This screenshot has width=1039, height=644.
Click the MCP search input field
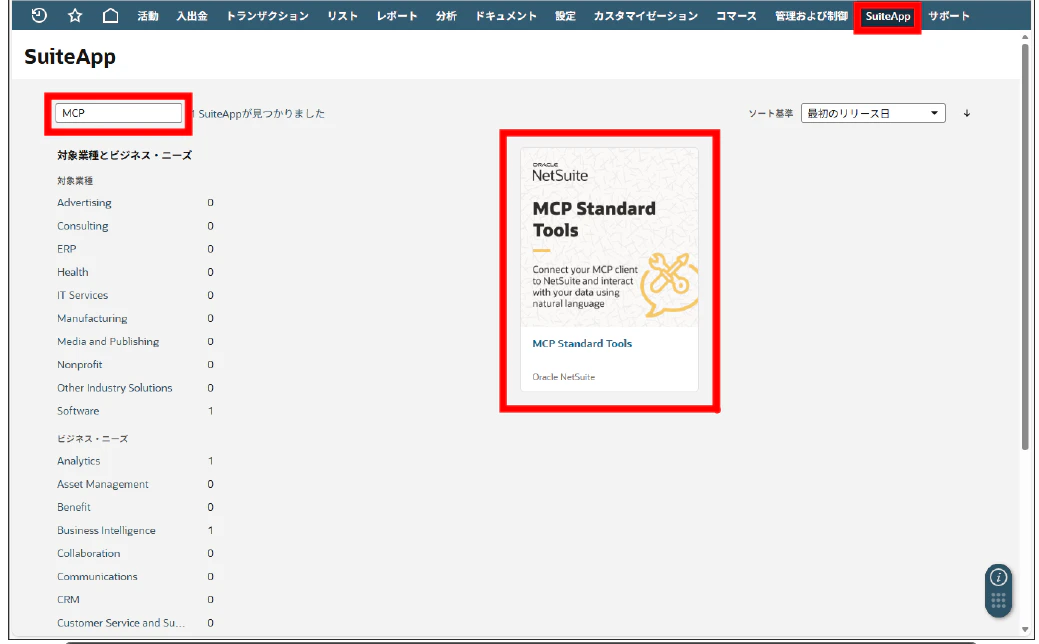[x=119, y=113]
